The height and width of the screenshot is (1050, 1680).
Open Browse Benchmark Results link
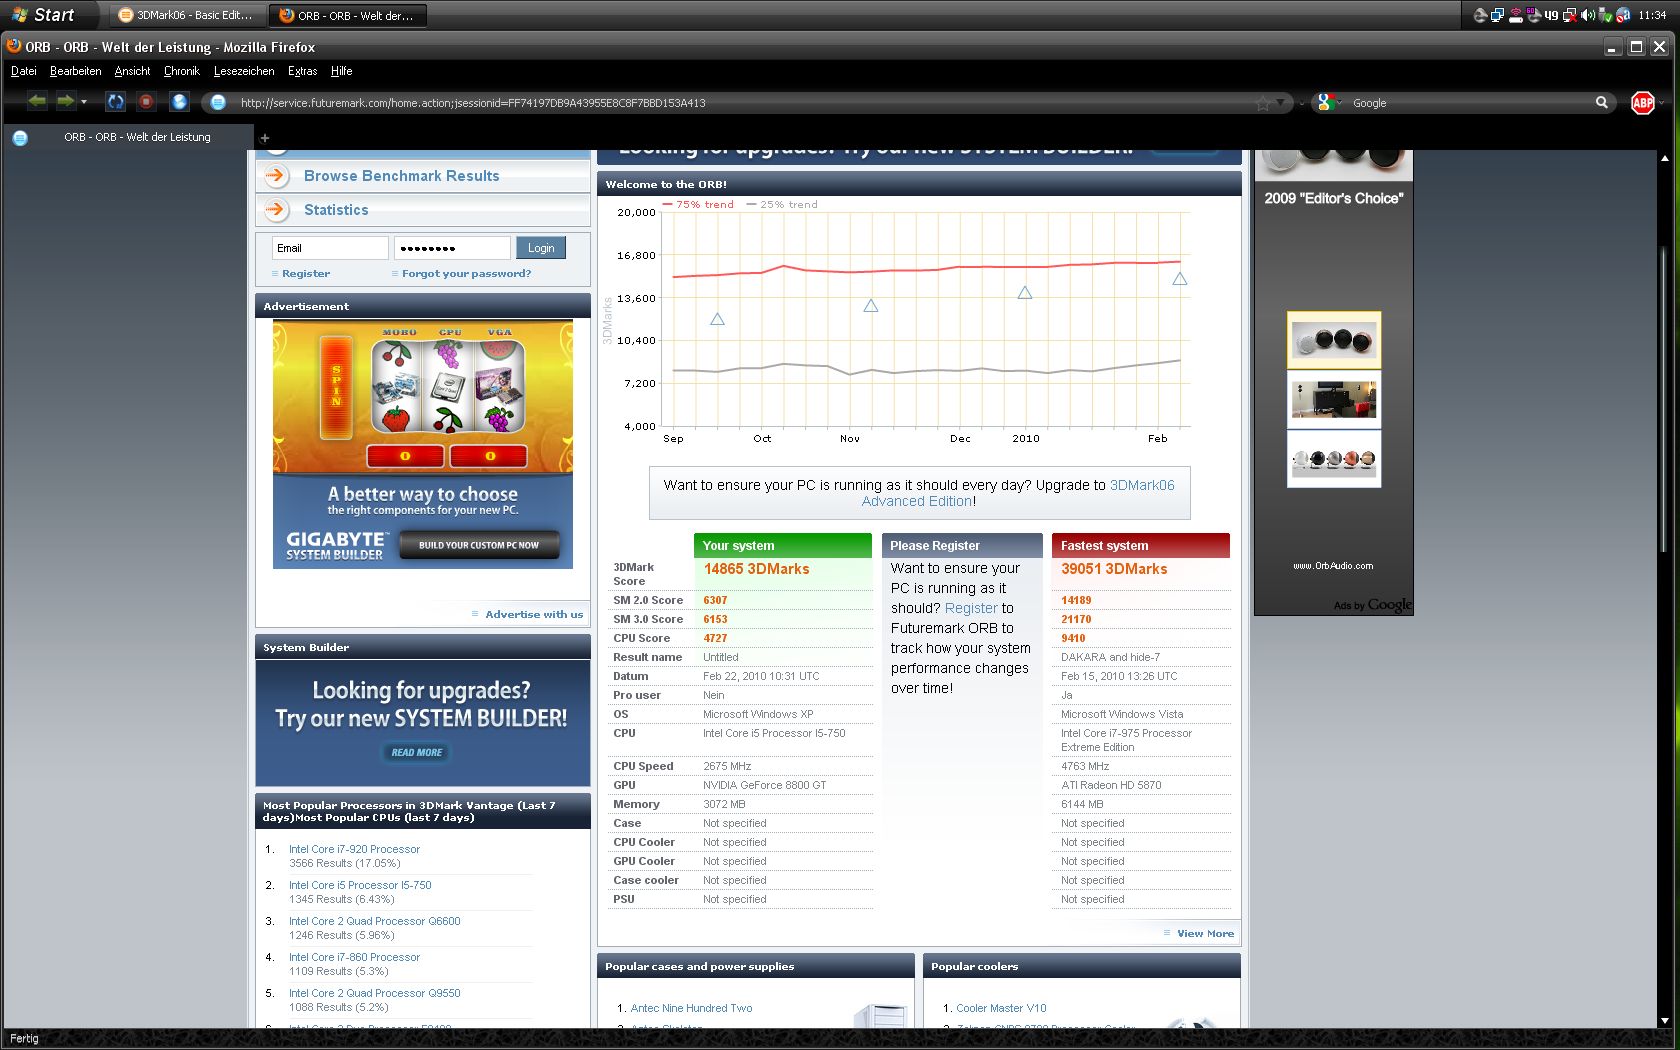[402, 176]
